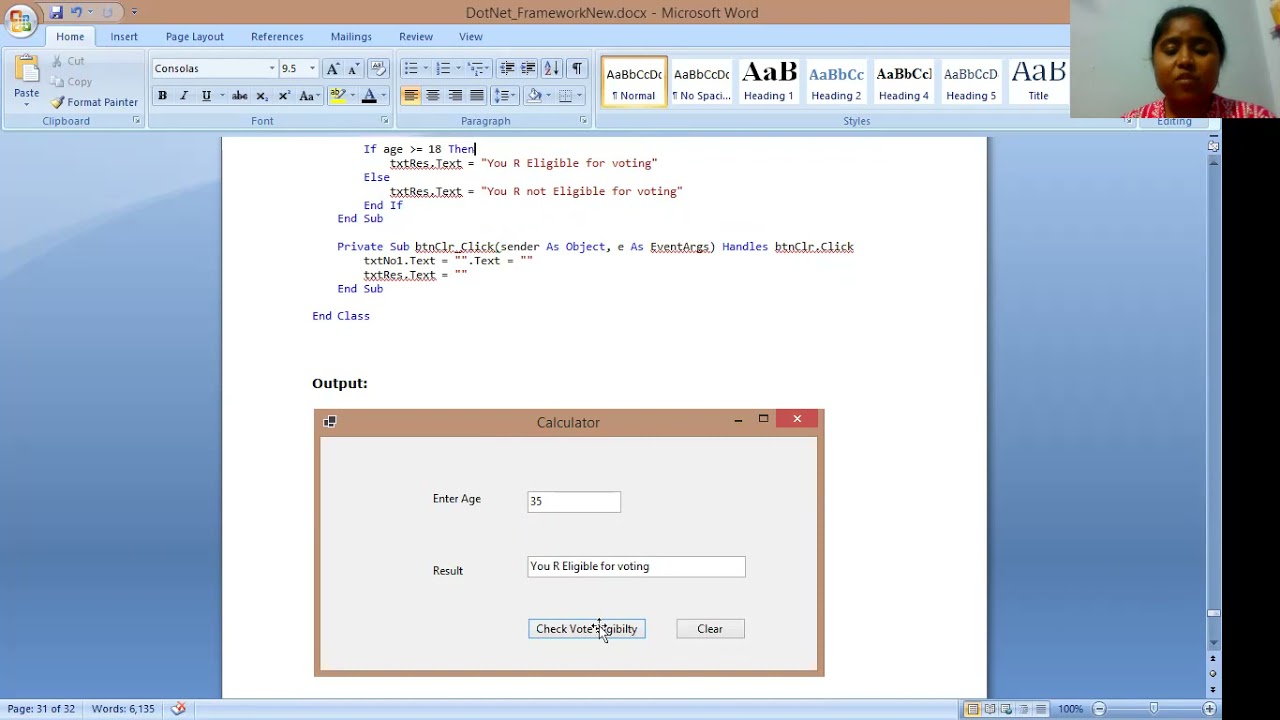Click the zoom out minus button
The image size is (1280, 720).
(1099, 709)
